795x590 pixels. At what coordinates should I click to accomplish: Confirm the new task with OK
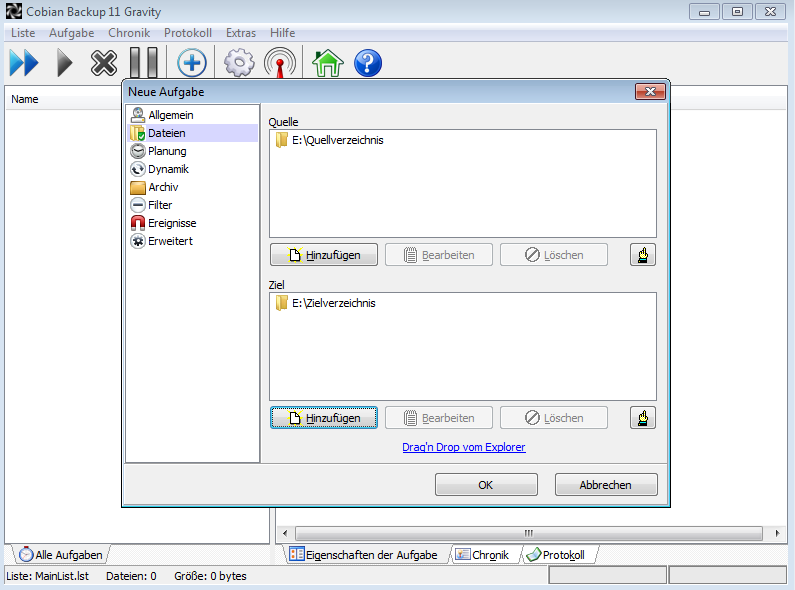pos(486,485)
